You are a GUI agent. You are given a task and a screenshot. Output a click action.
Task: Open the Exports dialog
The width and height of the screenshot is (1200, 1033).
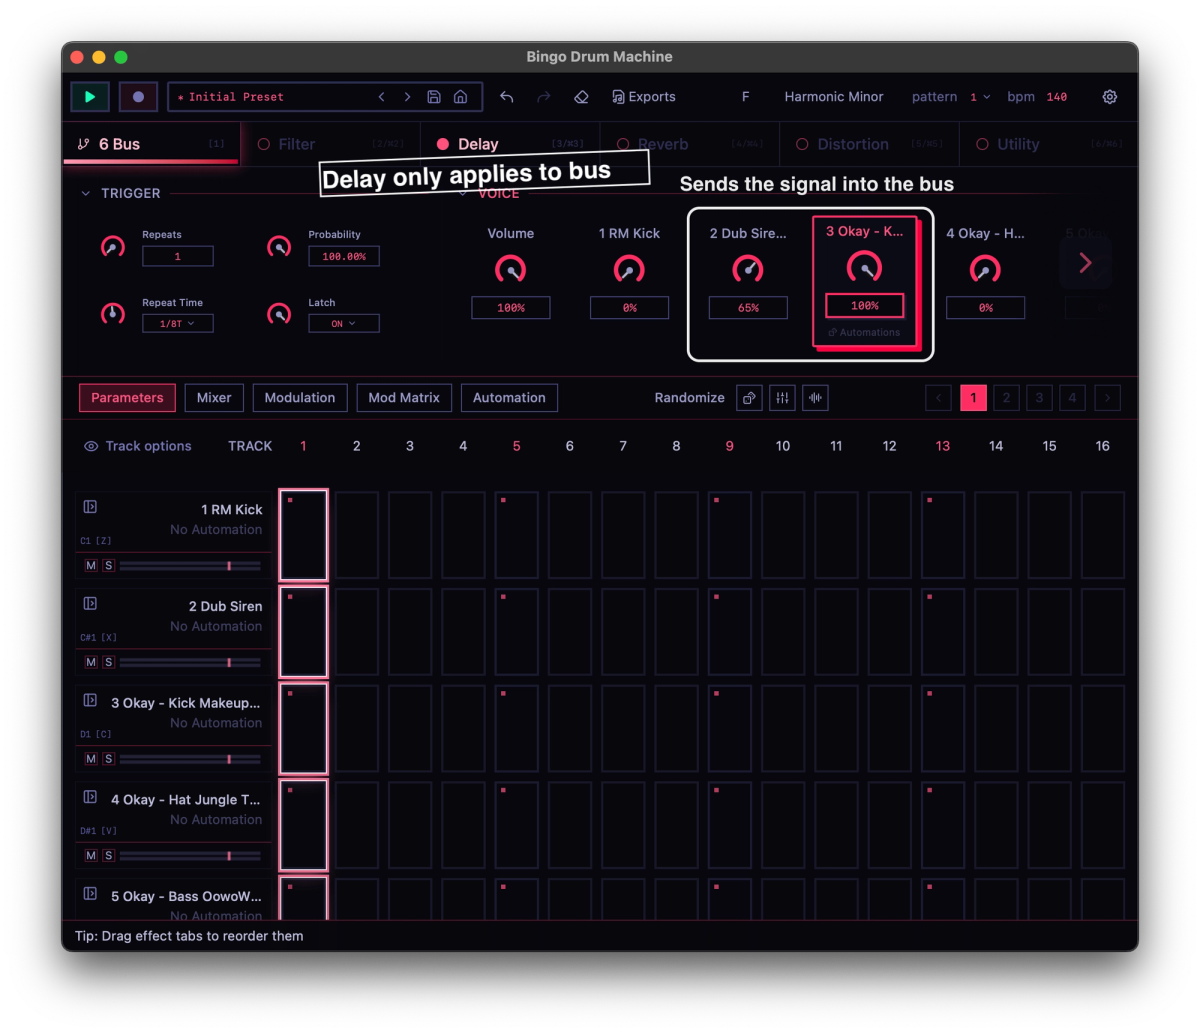(x=644, y=97)
